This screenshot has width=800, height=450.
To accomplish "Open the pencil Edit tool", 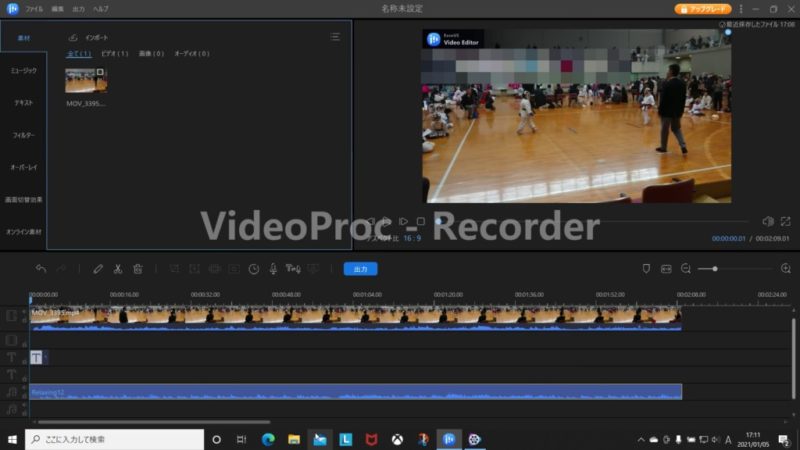I will [98, 269].
